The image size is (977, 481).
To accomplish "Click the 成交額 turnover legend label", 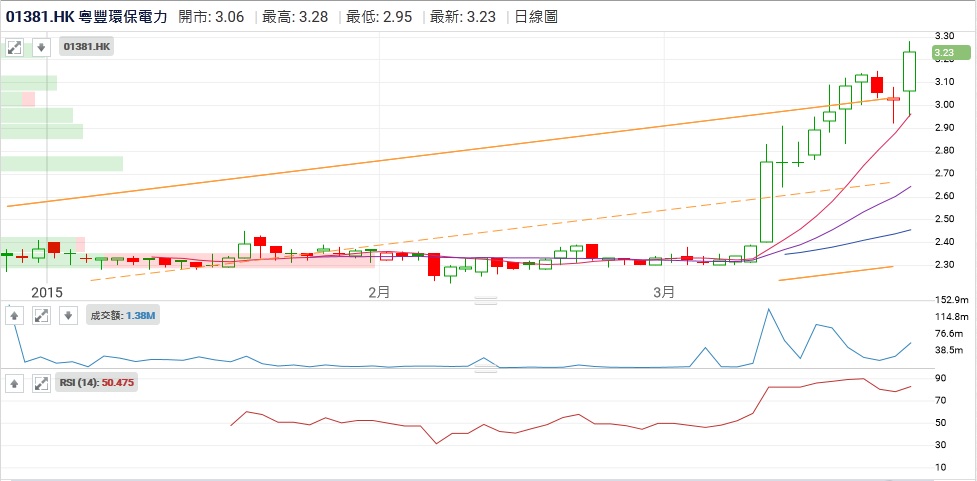I will 123,316.
